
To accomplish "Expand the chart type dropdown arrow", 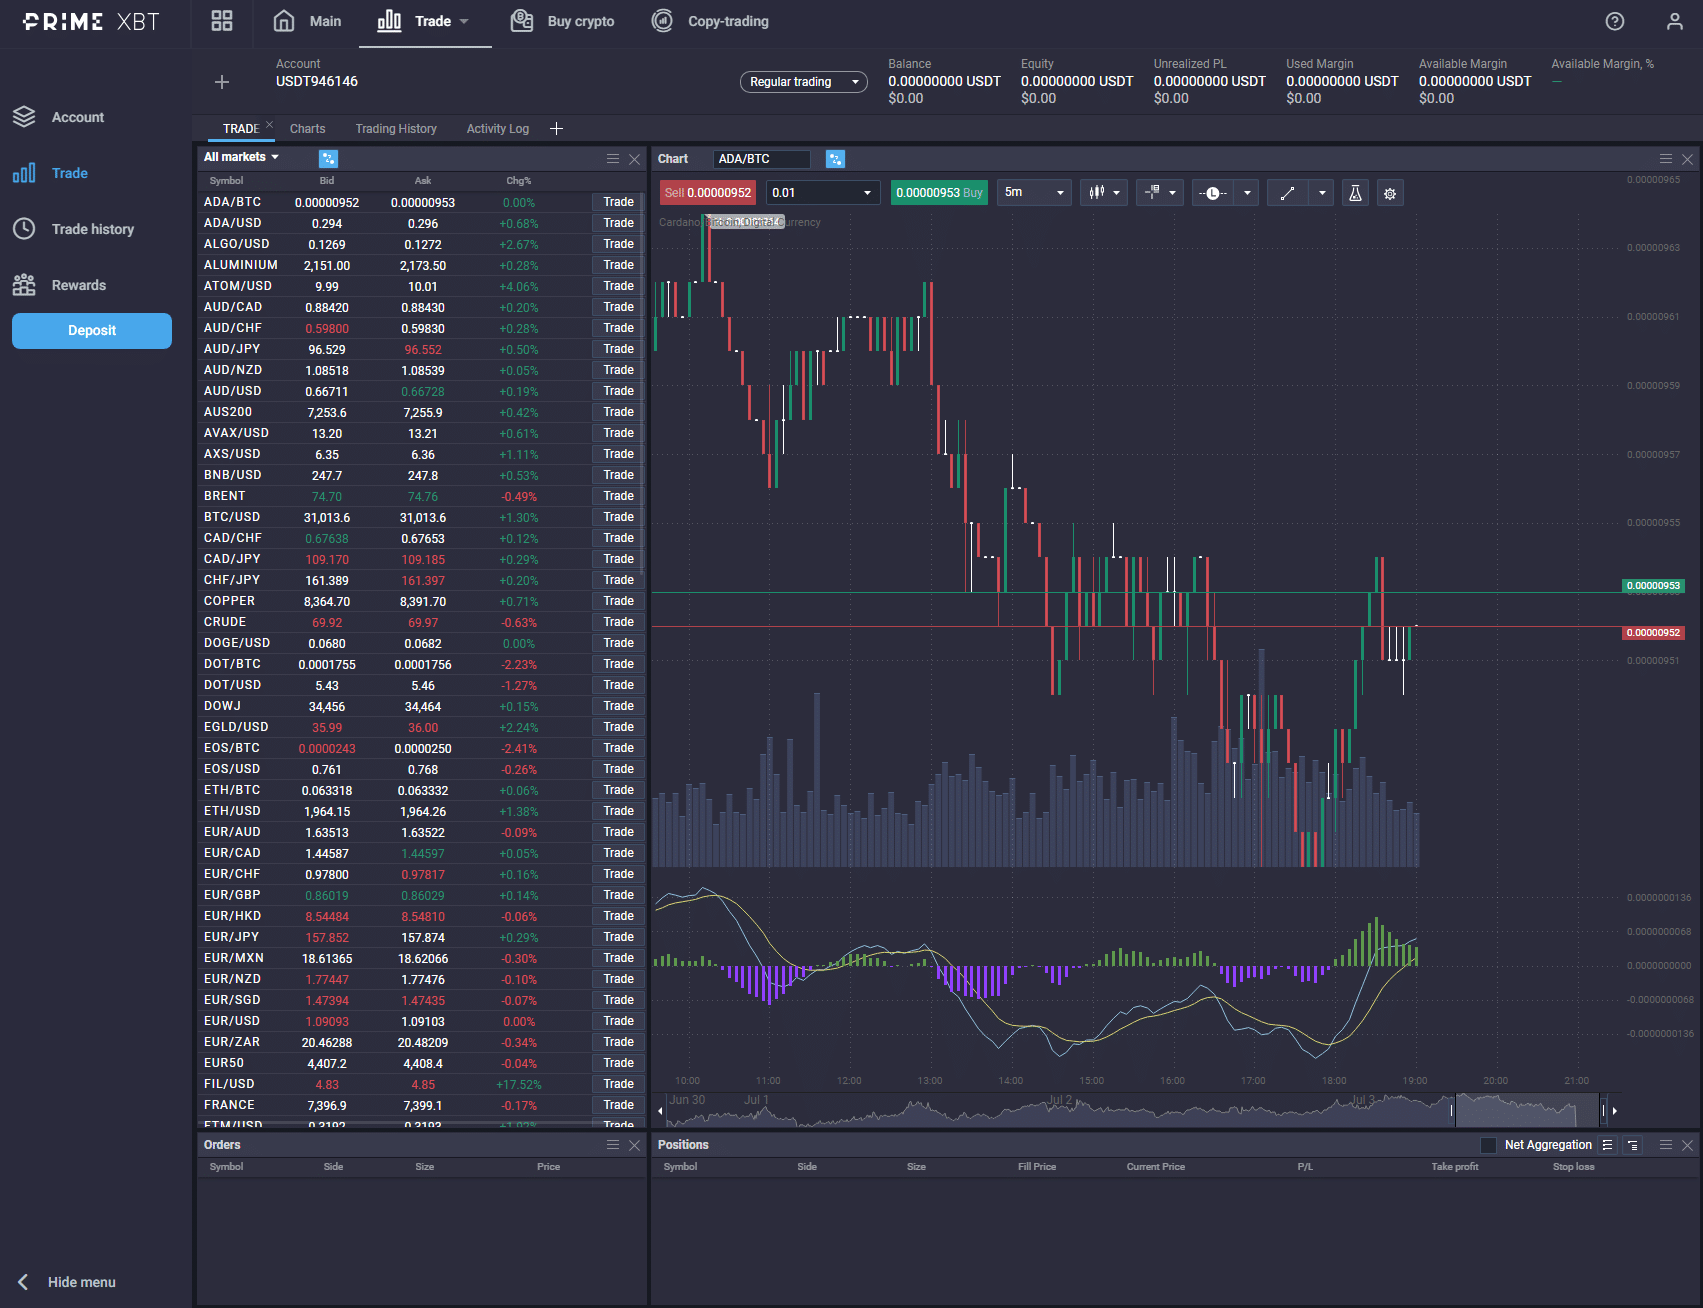I will [1117, 193].
